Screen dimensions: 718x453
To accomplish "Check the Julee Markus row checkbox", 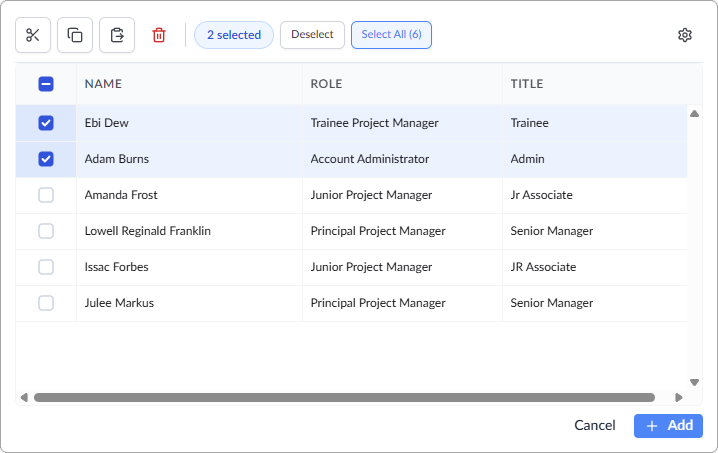I will tap(46, 303).
